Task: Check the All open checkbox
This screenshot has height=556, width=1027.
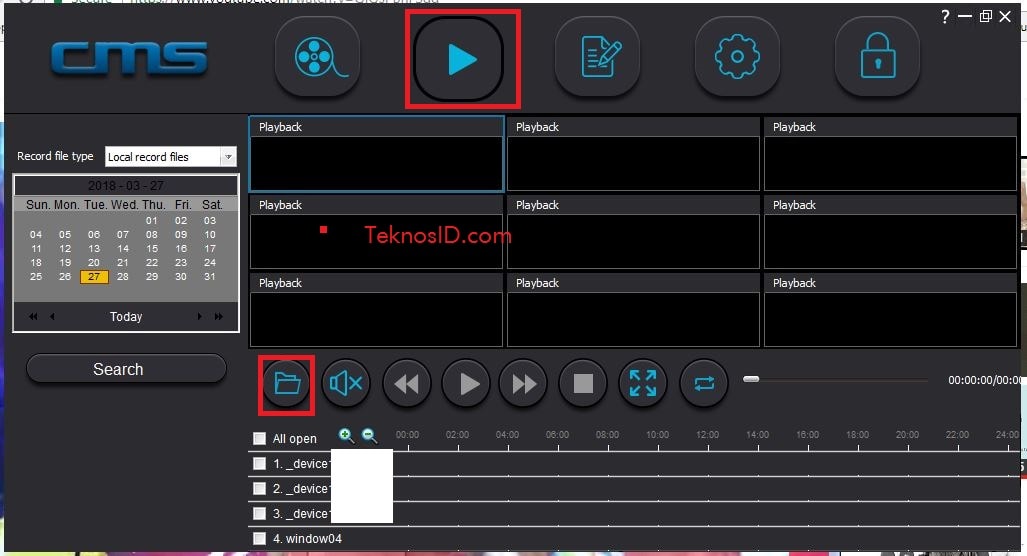Action: click(x=259, y=438)
